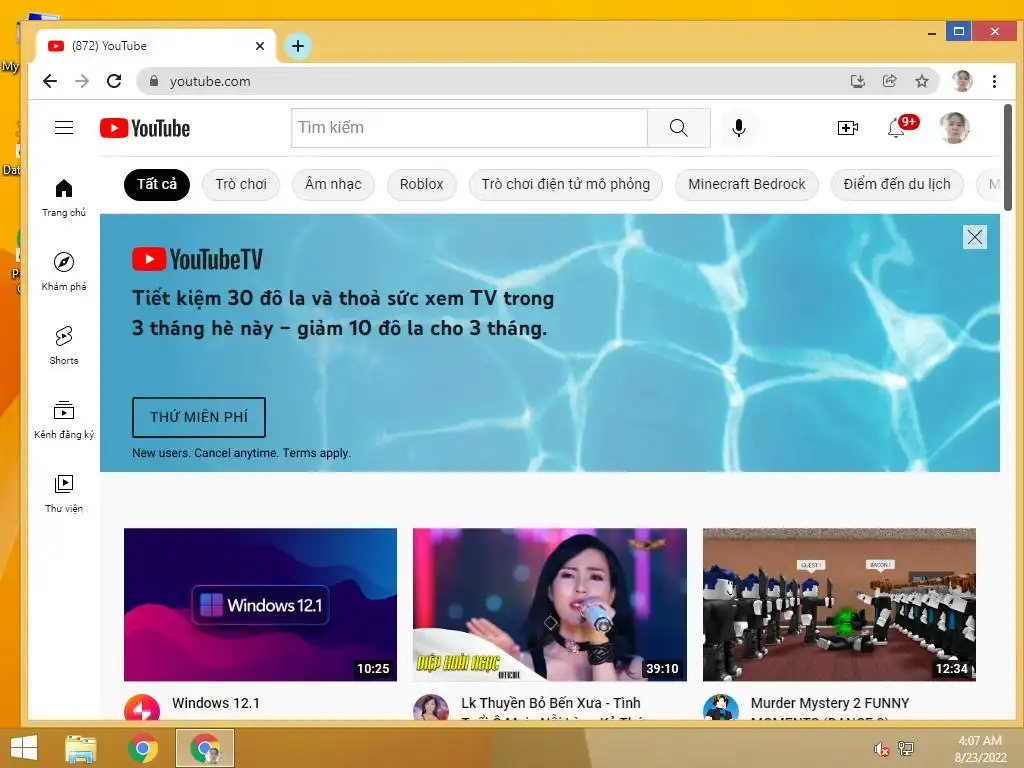Focus the Tìm kiếm search field
Viewport: 1024px width, 768px height.
469,128
